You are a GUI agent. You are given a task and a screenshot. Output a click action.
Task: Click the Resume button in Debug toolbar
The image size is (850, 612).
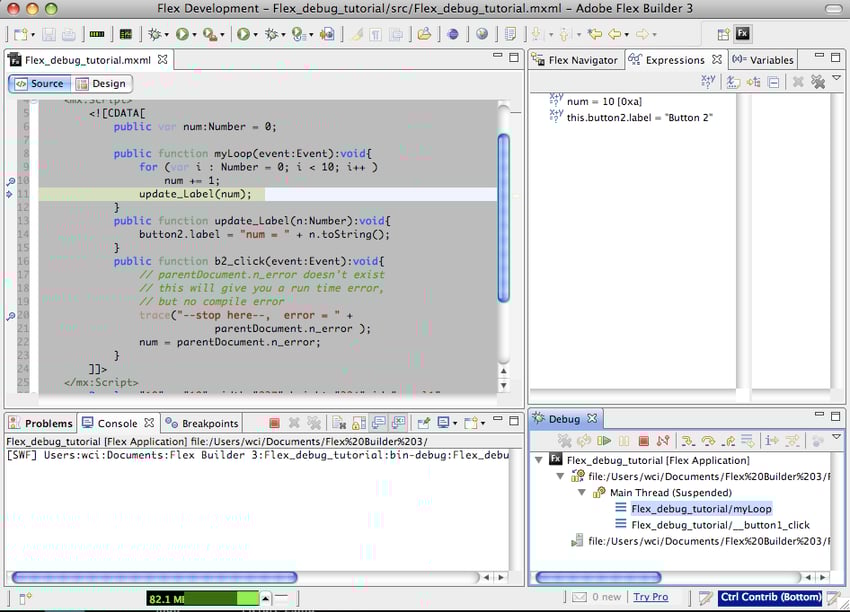[x=604, y=440]
